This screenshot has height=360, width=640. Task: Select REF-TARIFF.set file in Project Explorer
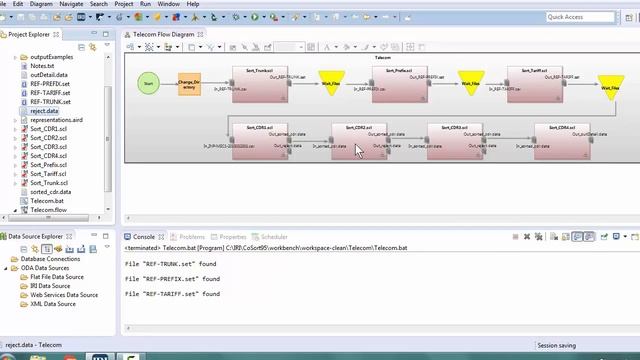(x=50, y=93)
